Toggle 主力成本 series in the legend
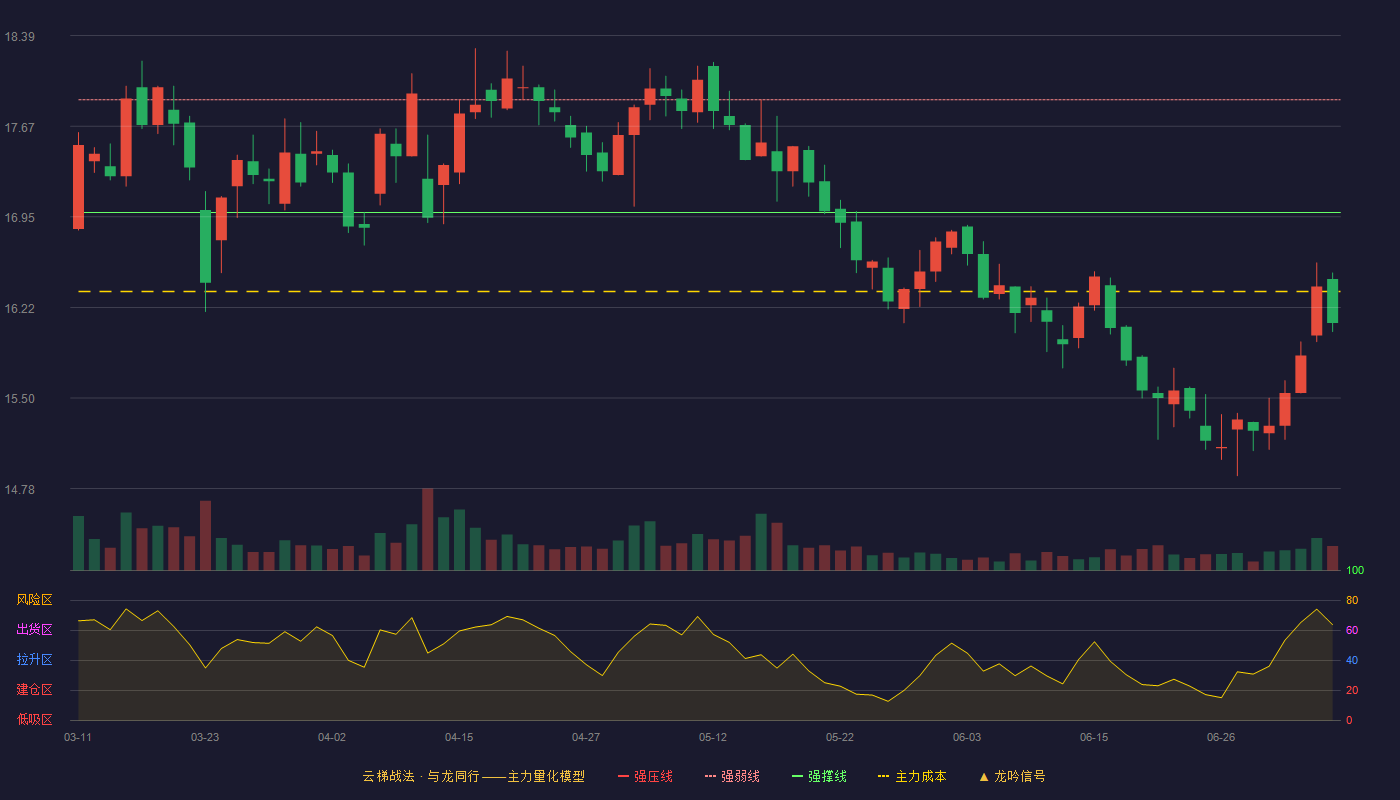The width and height of the screenshot is (1400, 800). [912, 776]
